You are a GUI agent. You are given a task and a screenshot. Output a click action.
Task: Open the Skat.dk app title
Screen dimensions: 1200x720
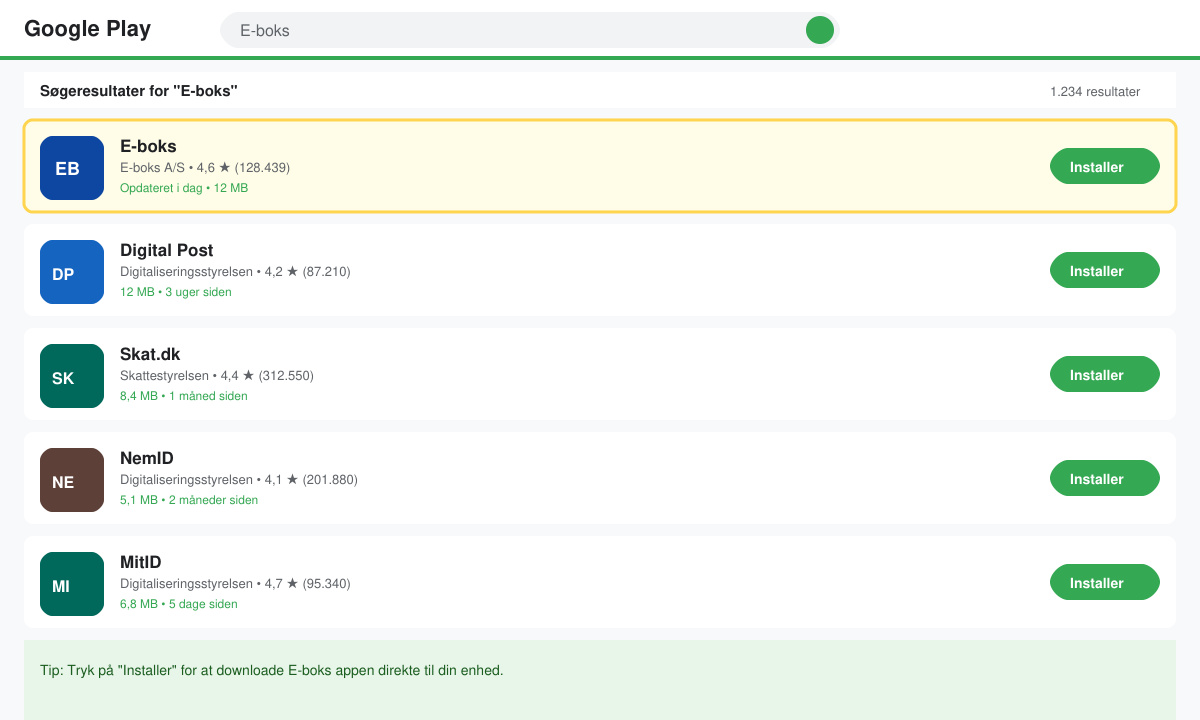(150, 354)
